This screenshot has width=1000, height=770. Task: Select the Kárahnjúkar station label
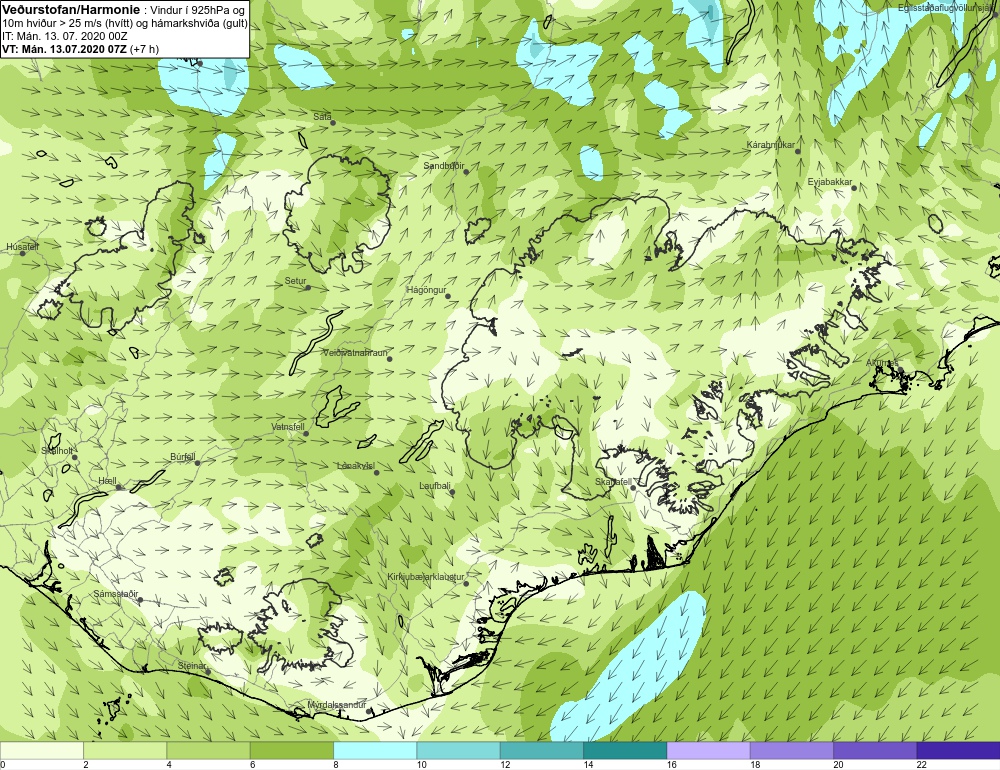(770, 145)
